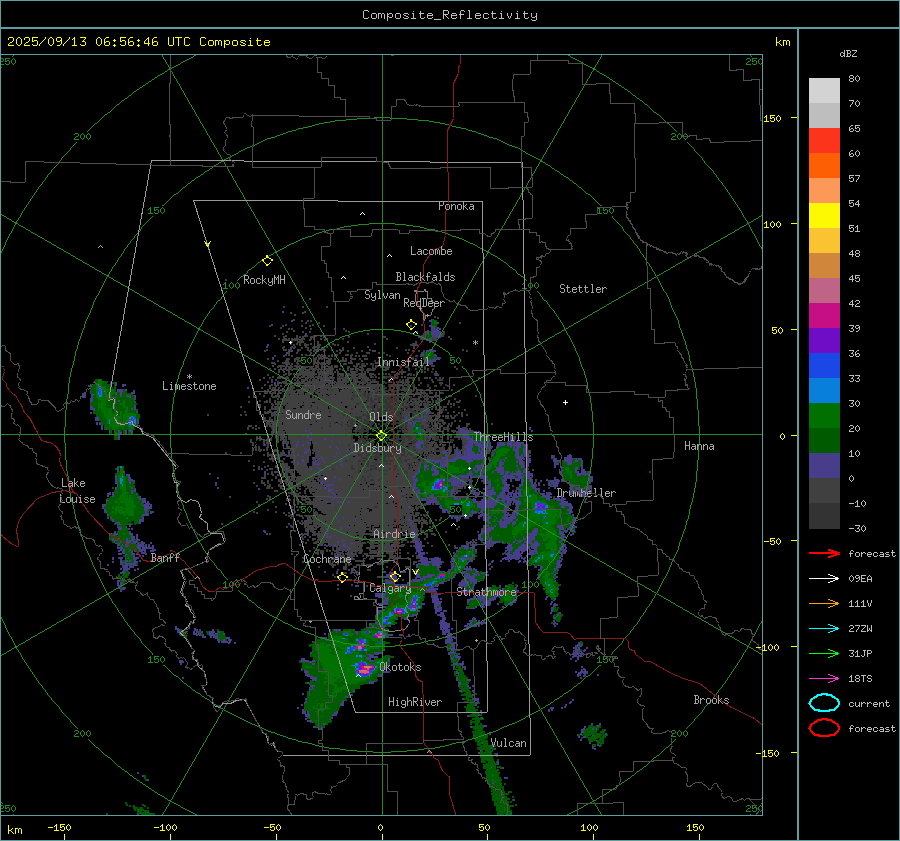The width and height of the screenshot is (900, 841).
Task: Click the dark orange swatch between 60 and 57
Action: click(824, 166)
